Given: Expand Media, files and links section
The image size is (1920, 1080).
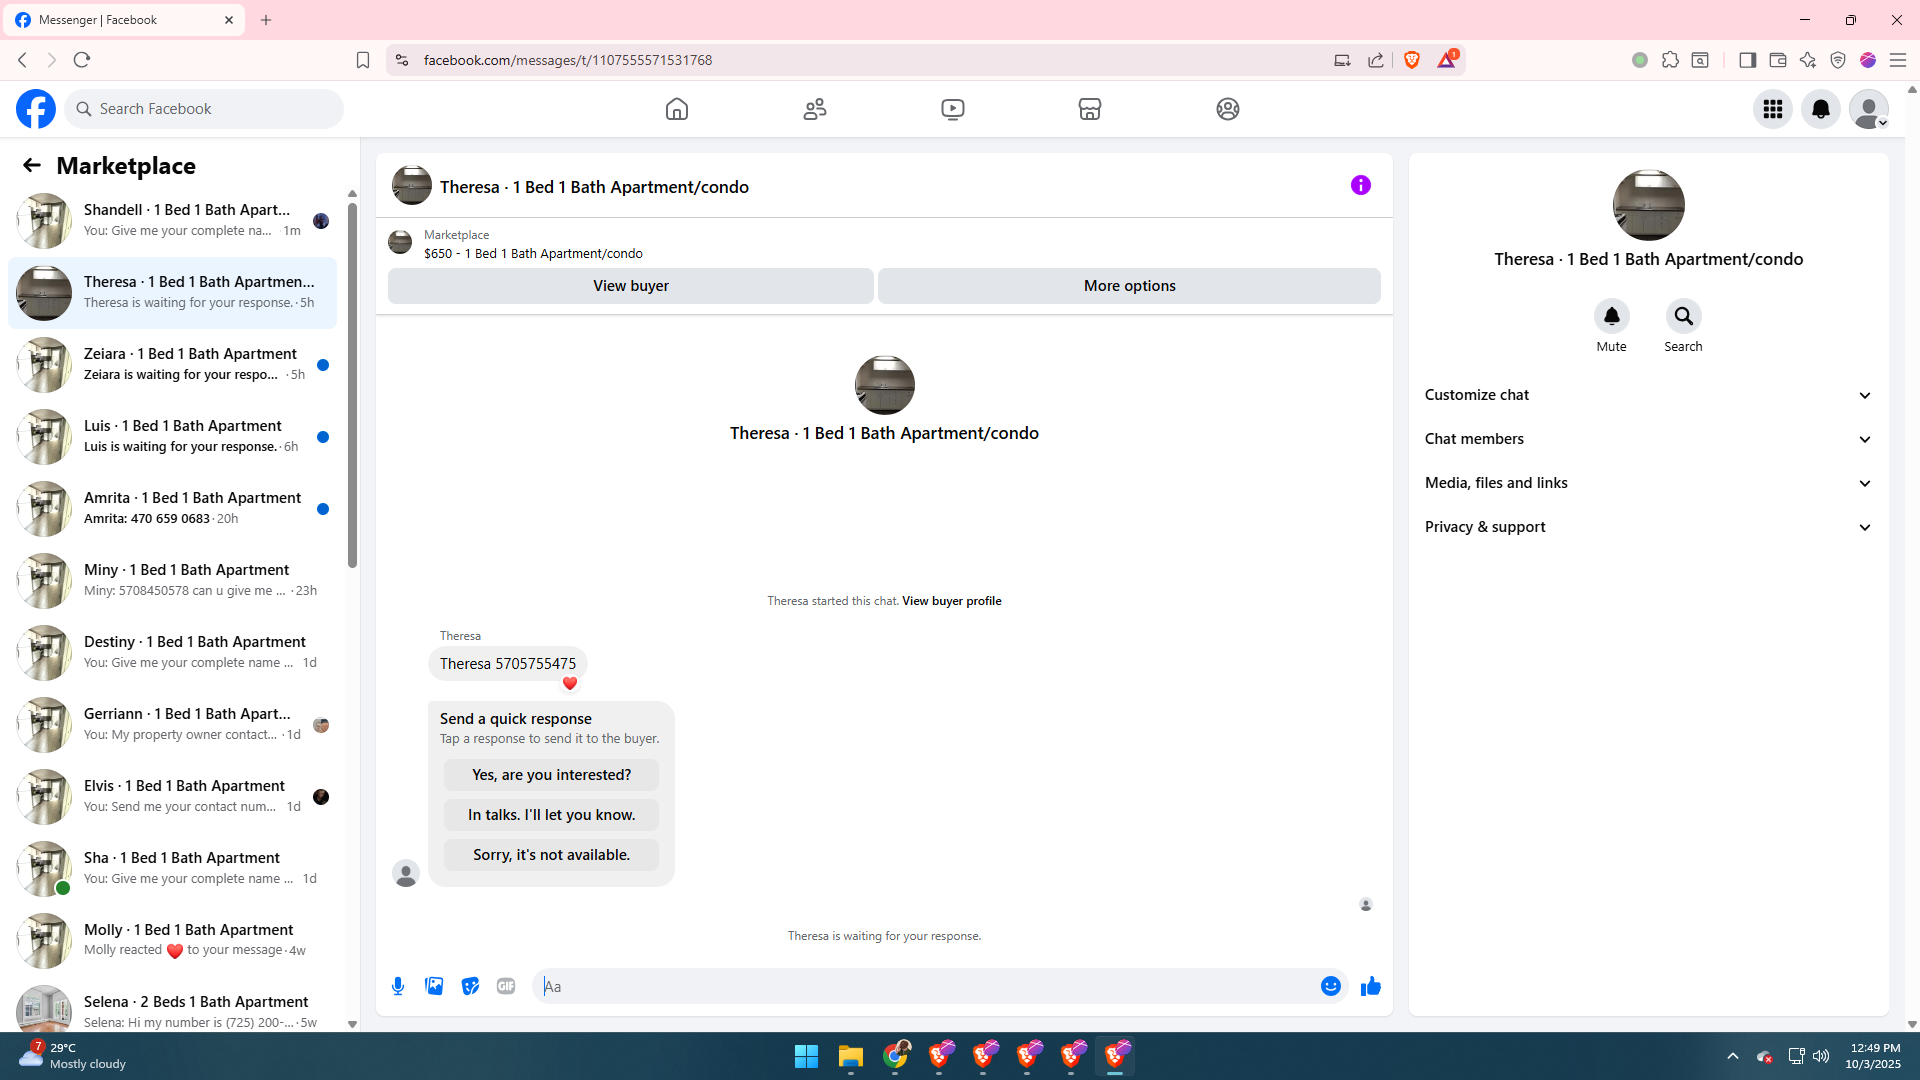Looking at the screenshot, I should (1648, 483).
